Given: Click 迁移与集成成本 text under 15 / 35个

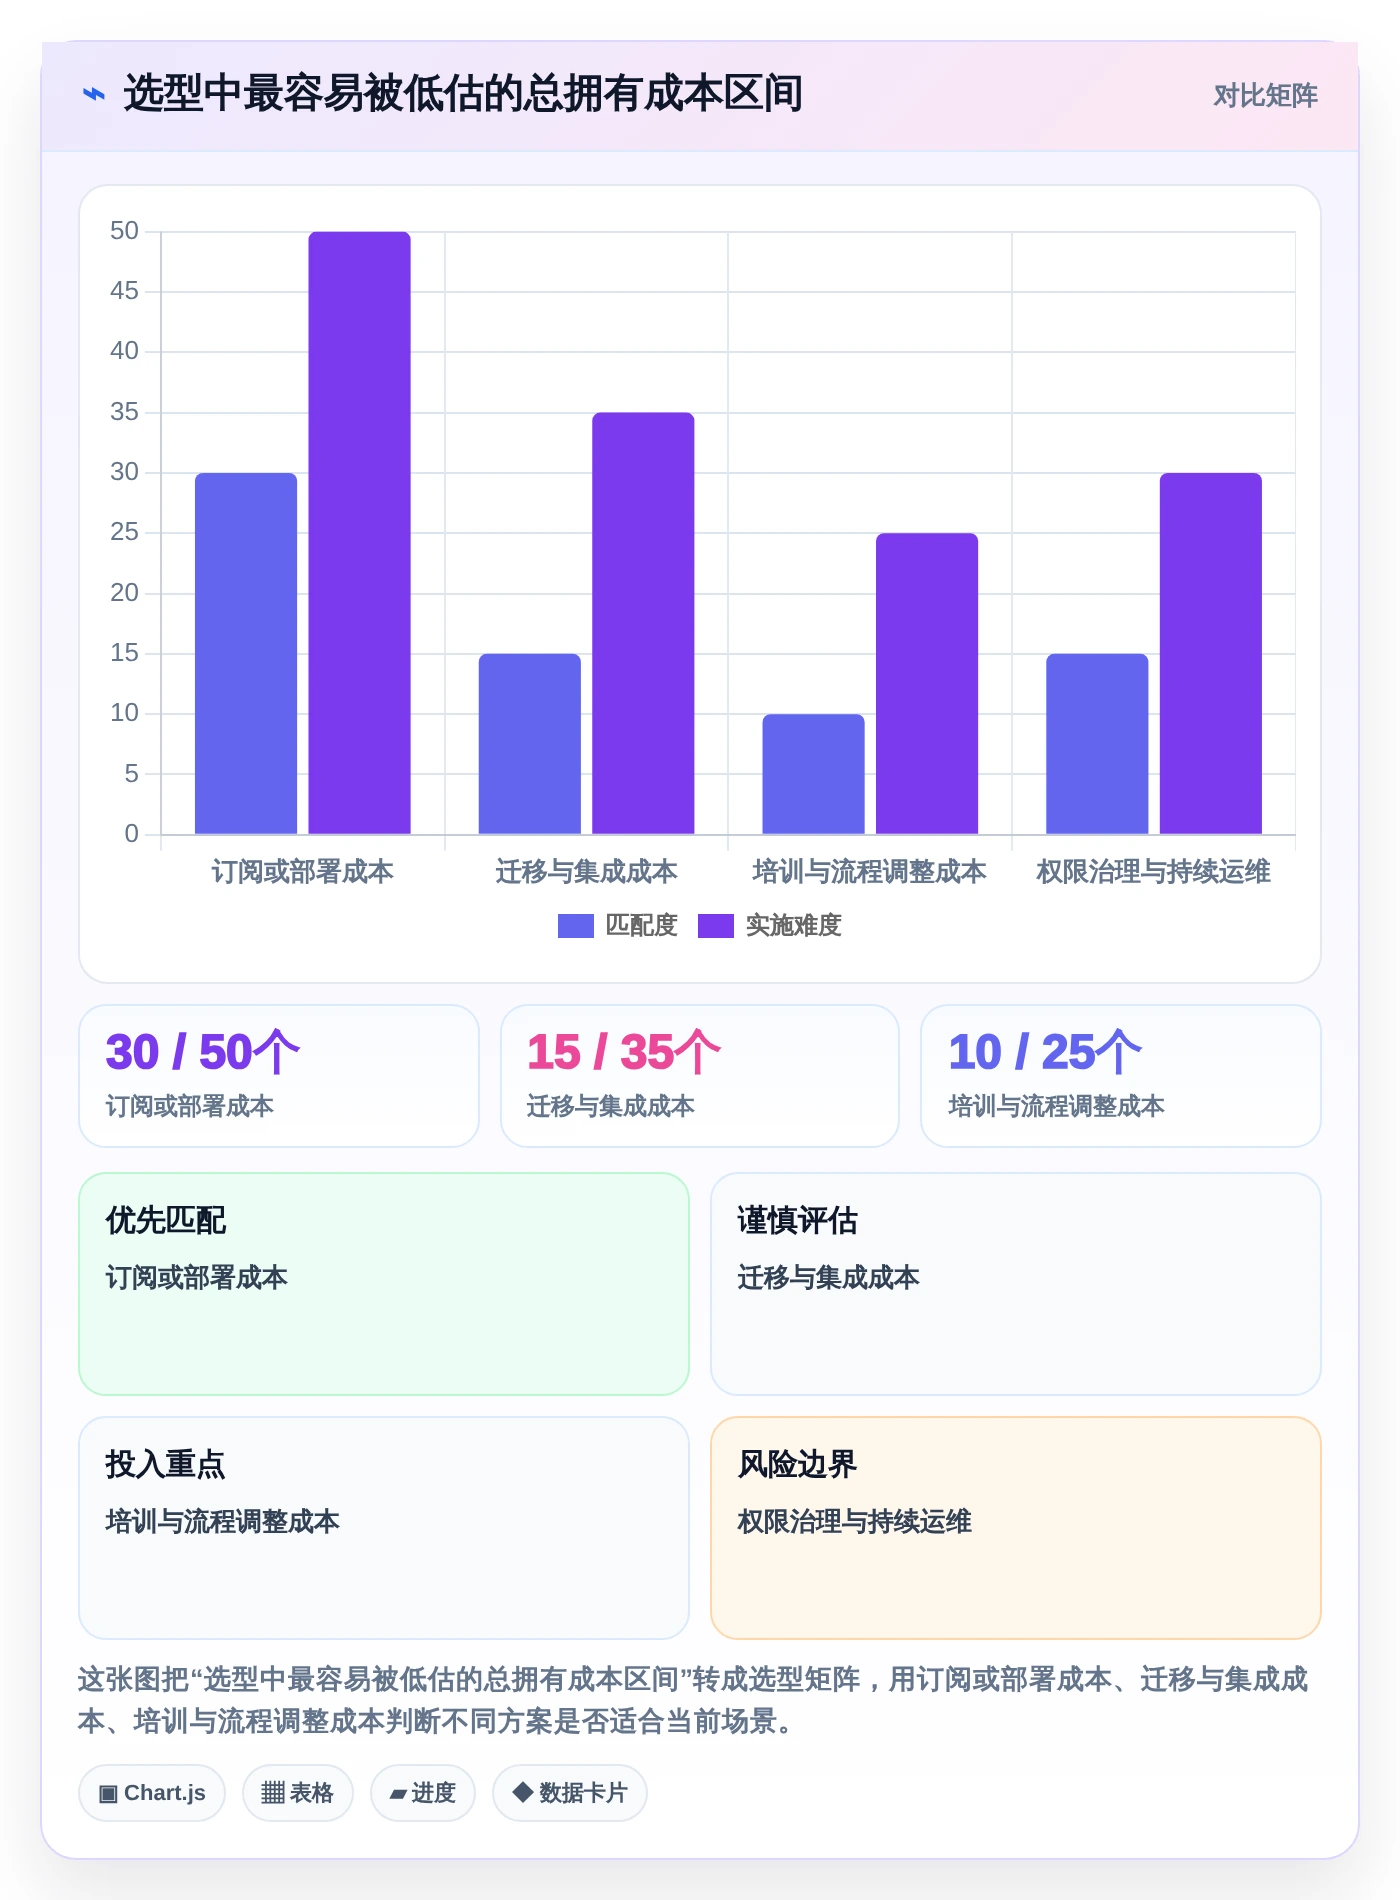Looking at the screenshot, I should point(611,1106).
